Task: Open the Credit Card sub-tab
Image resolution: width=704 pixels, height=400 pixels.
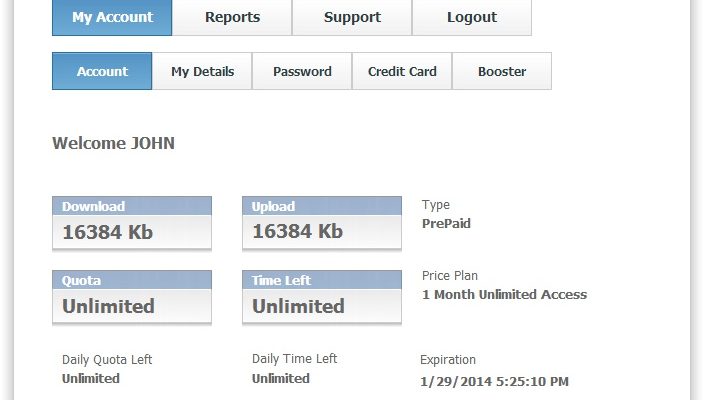Action: (x=402, y=71)
